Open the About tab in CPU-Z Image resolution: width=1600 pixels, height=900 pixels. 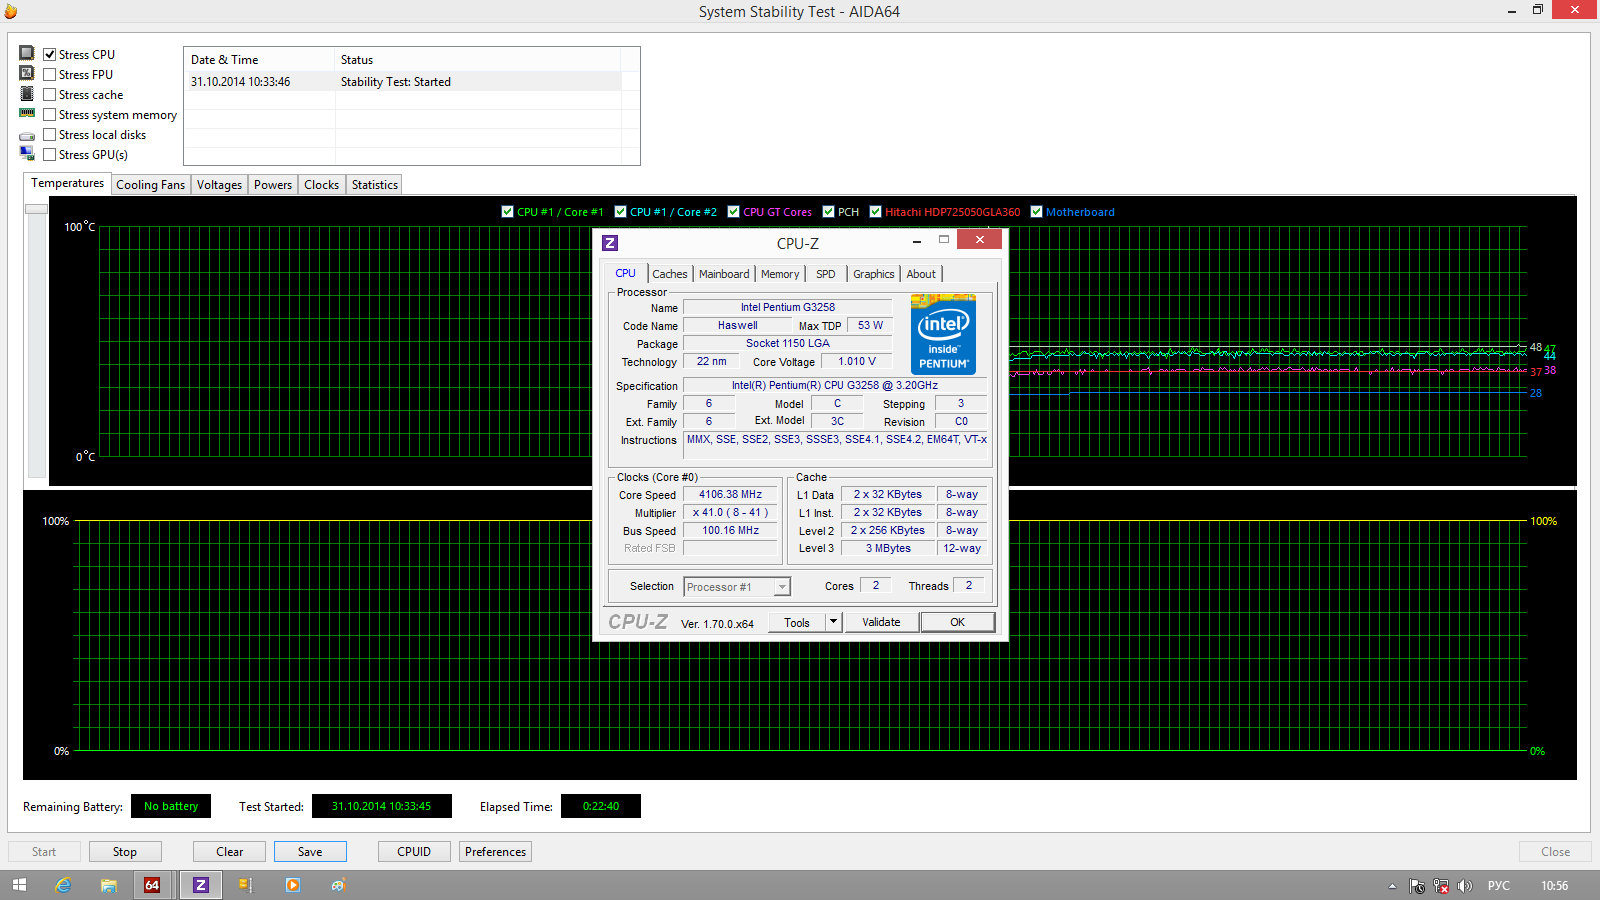coord(921,274)
